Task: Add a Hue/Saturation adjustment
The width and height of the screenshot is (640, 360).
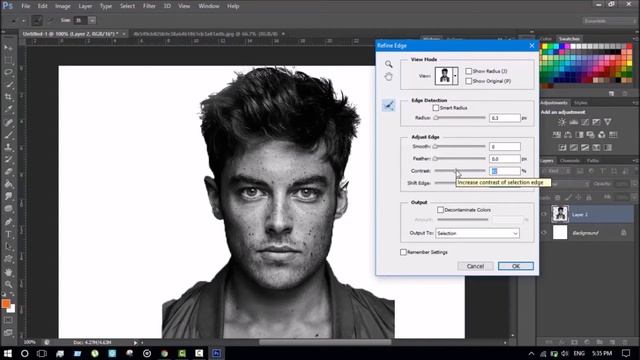Action: pyautogui.click(x=557, y=135)
